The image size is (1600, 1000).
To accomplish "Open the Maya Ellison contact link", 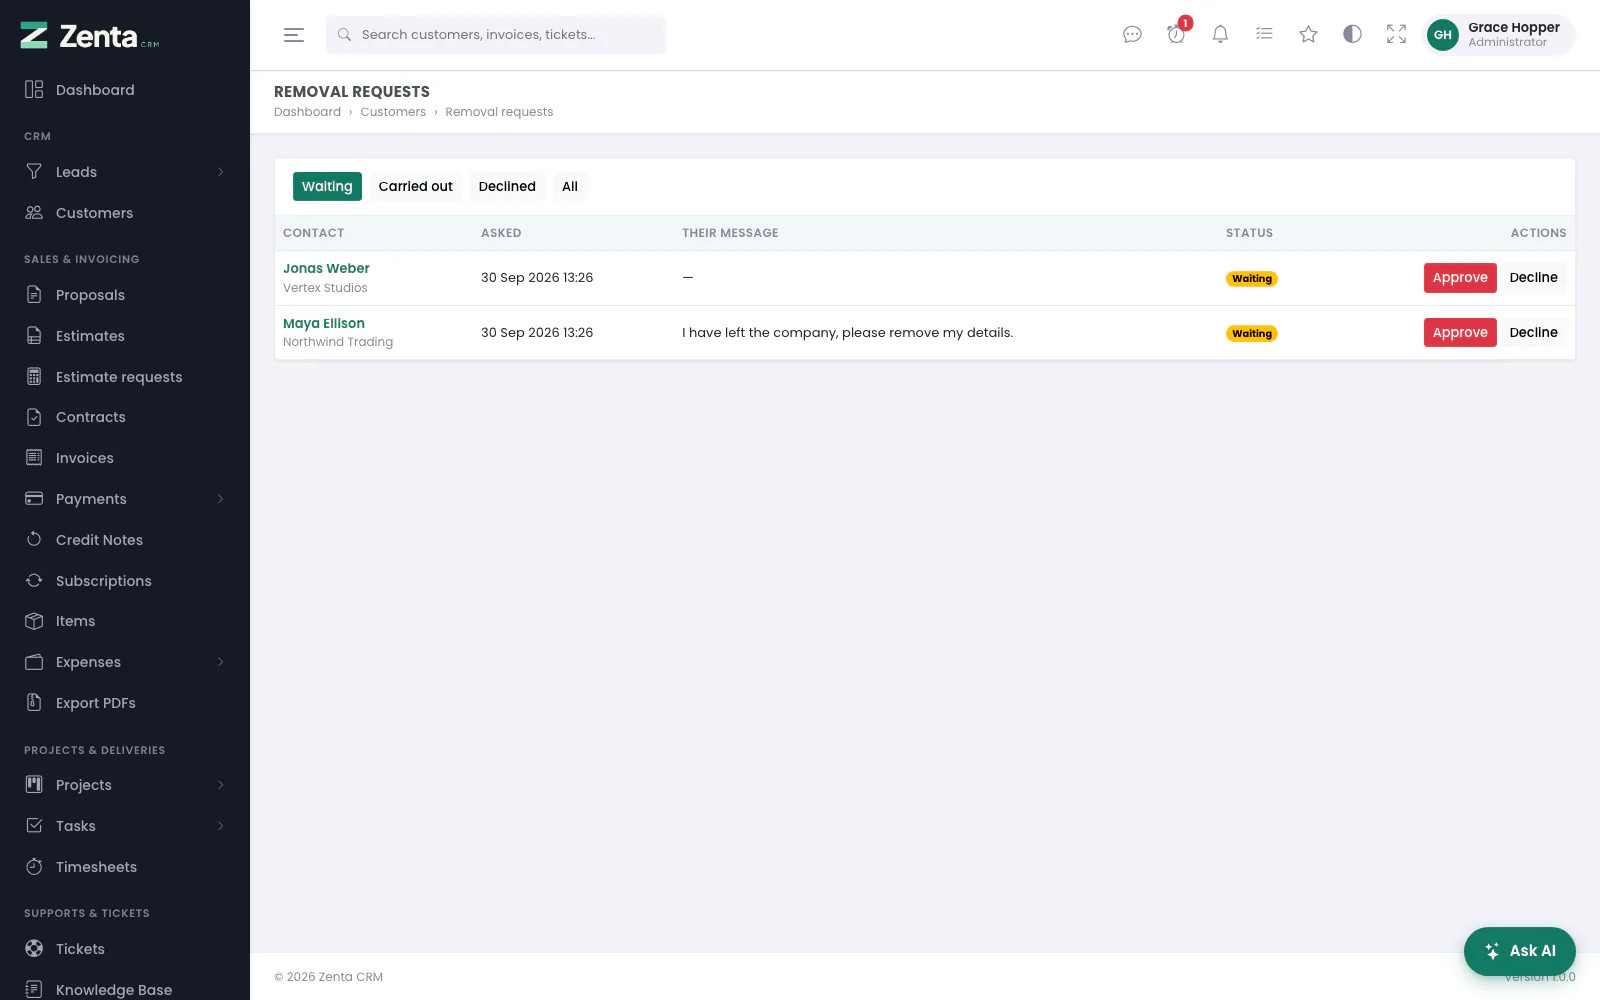I will coord(324,323).
